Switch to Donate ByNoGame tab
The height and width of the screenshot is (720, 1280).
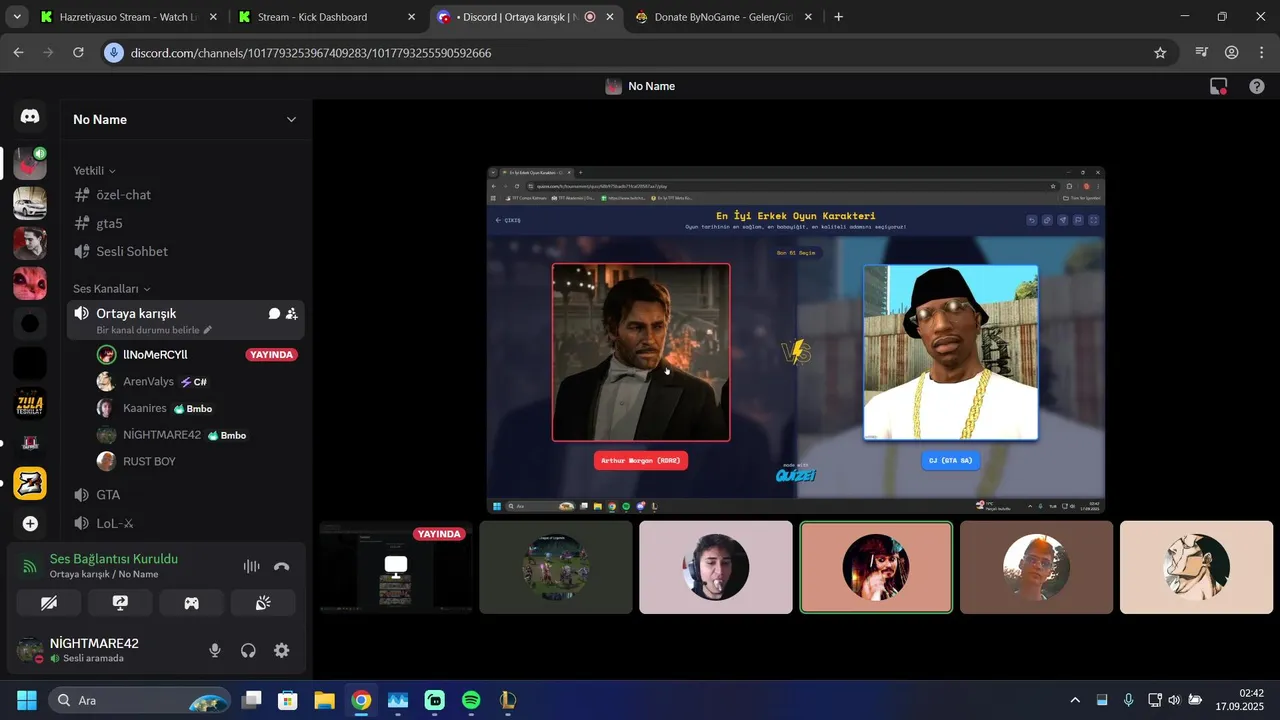click(x=727, y=17)
